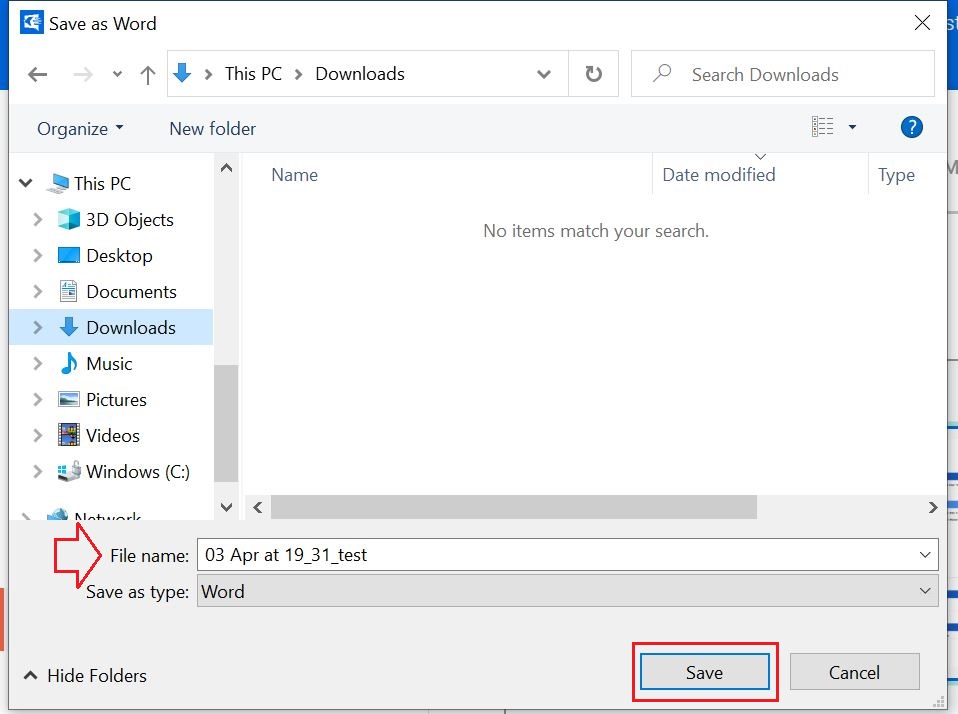Open the Help question mark icon

[x=911, y=127]
